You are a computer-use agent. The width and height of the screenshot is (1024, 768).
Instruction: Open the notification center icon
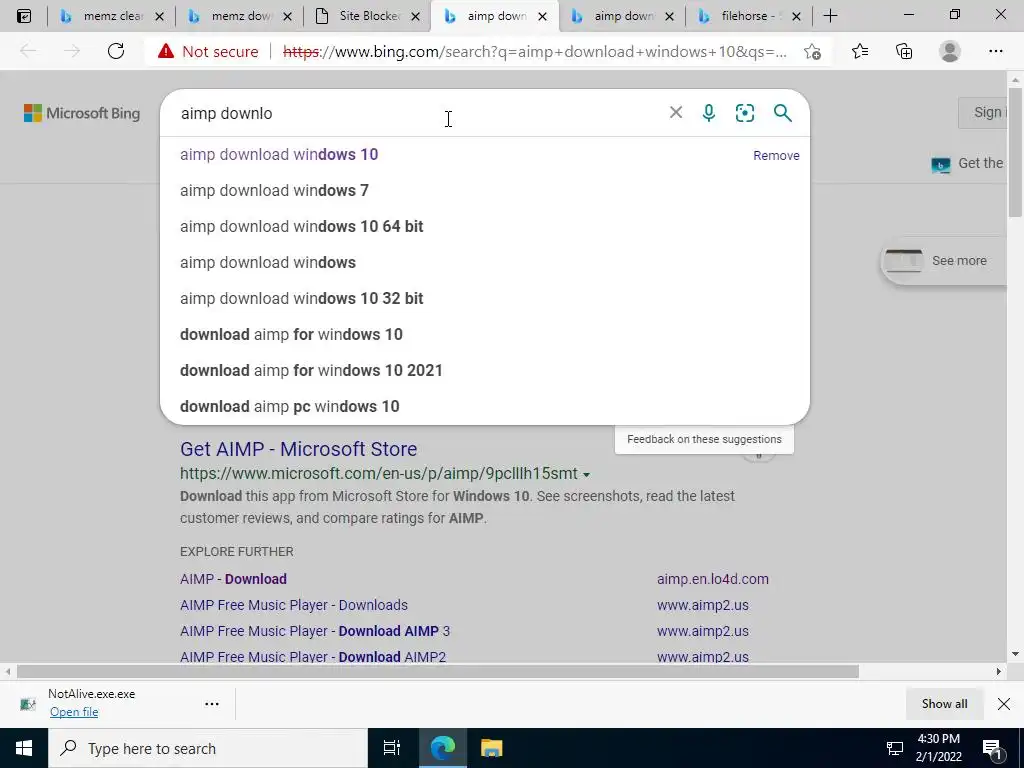(991, 748)
